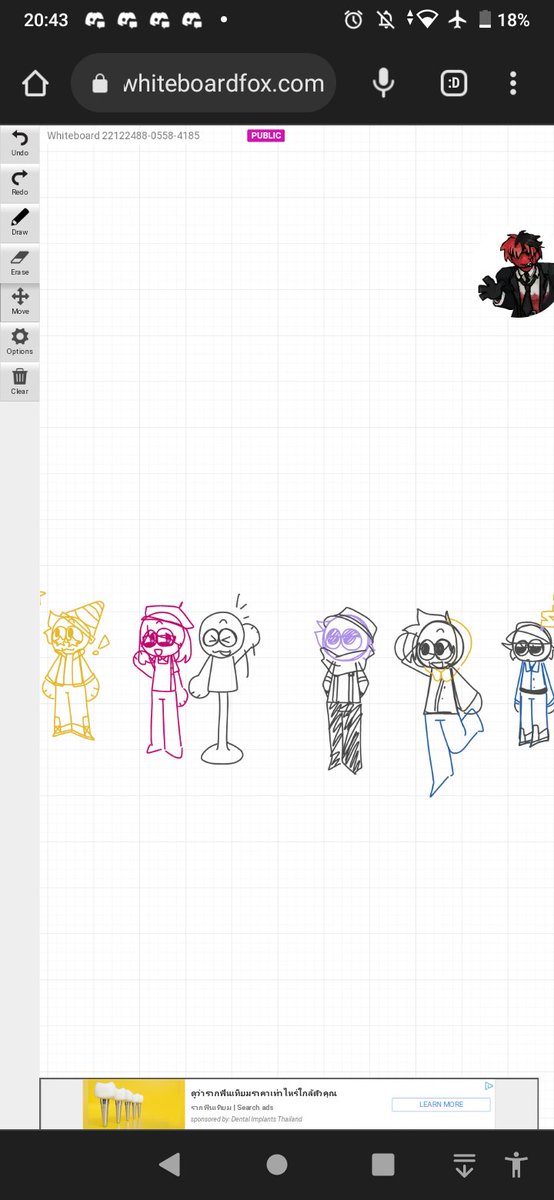
Task: Select the Redo tool
Action: (20, 182)
